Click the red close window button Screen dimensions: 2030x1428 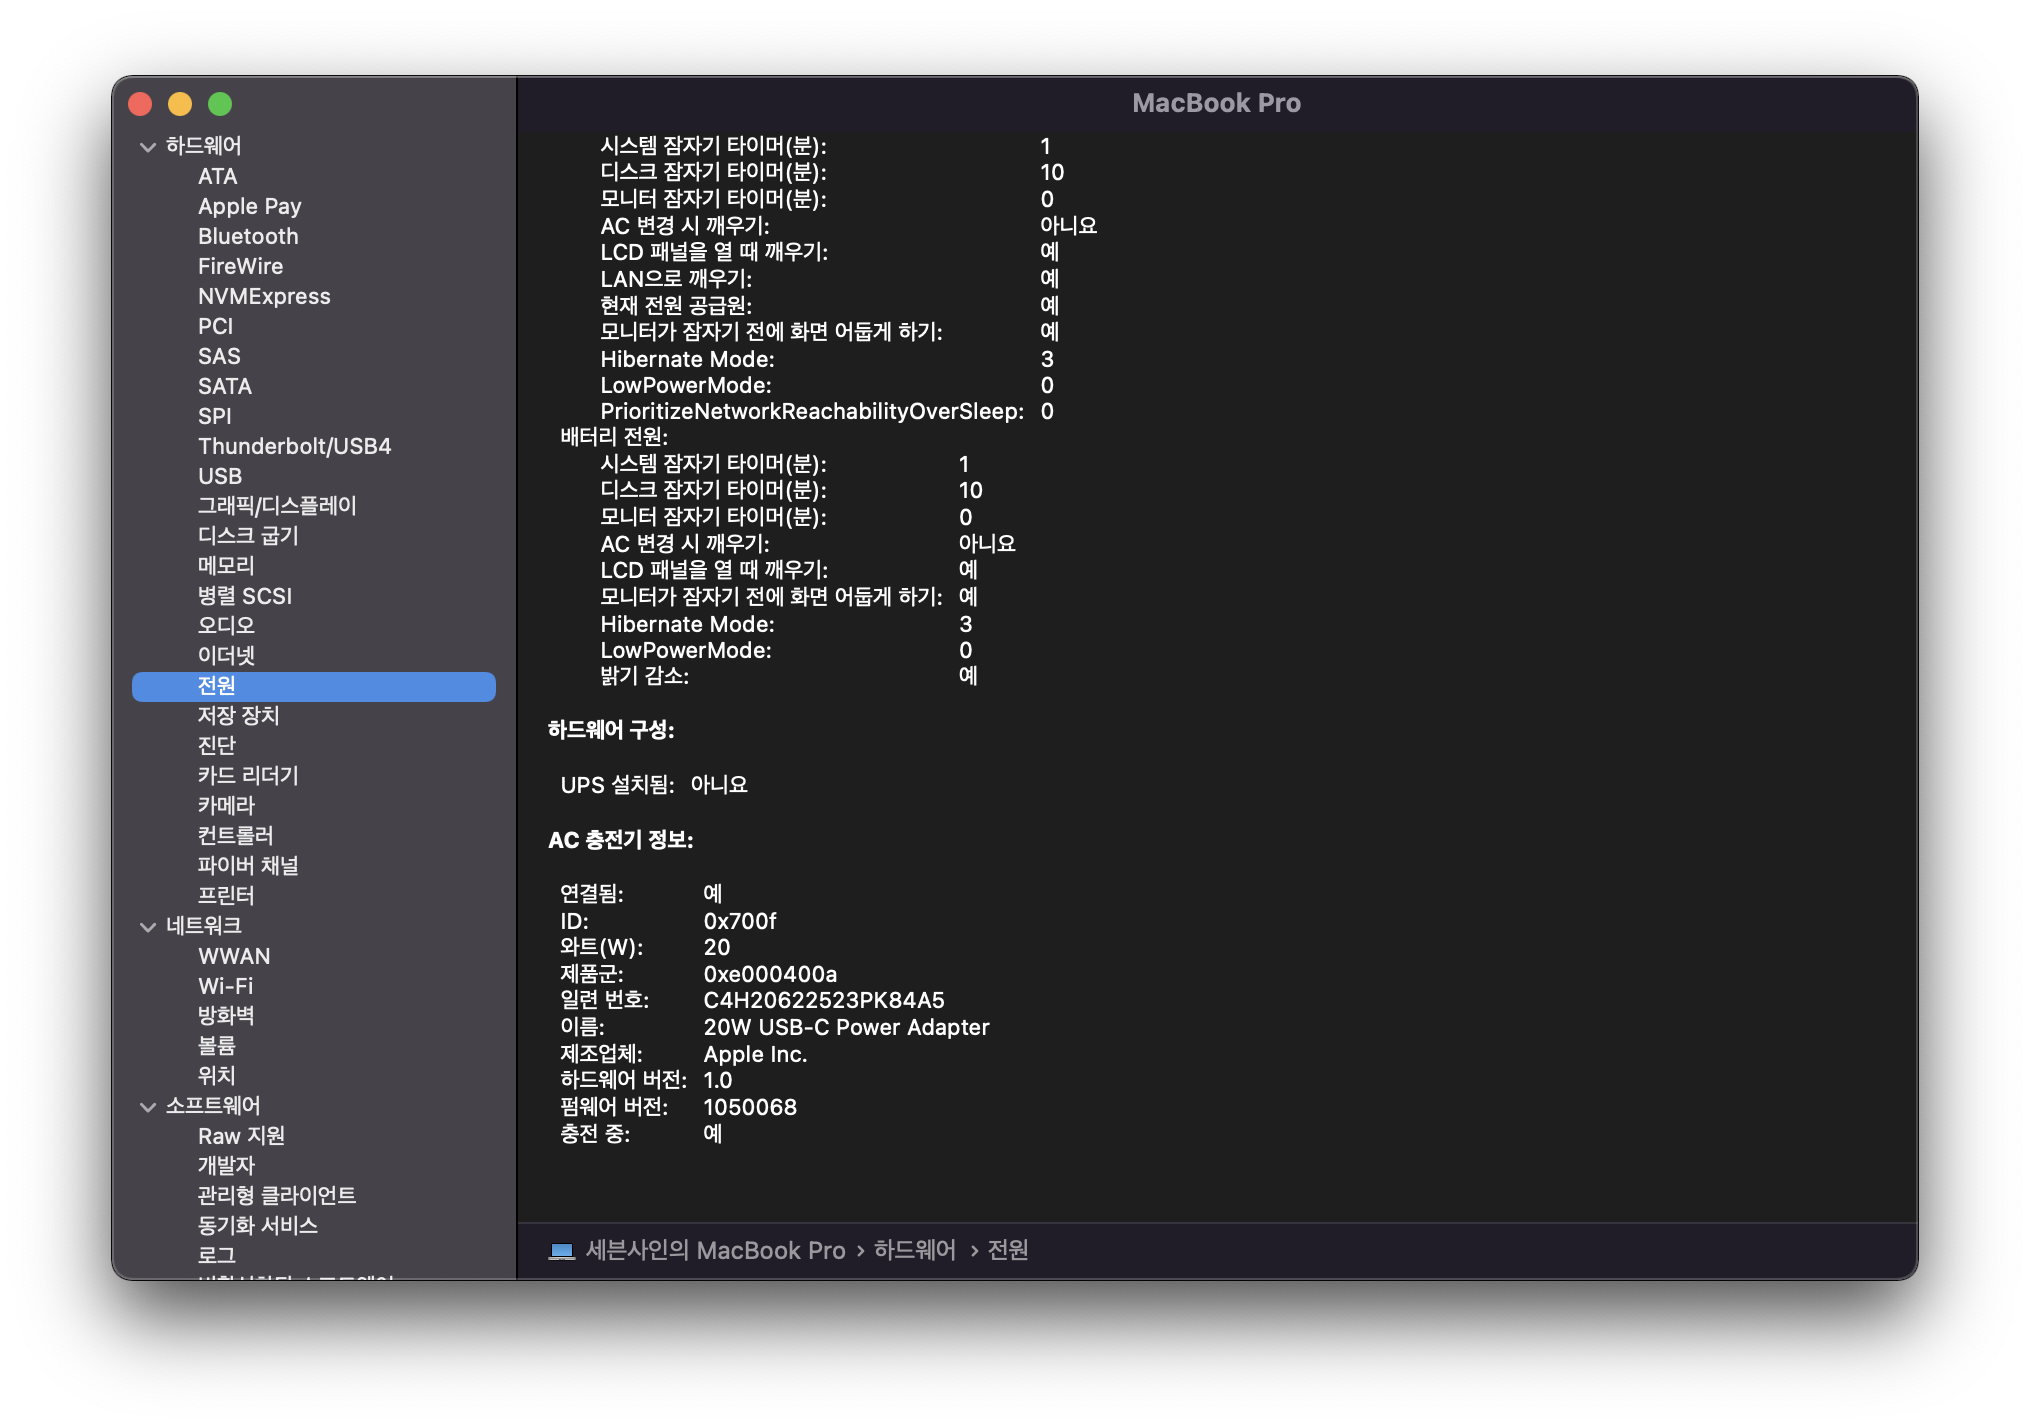(140, 104)
